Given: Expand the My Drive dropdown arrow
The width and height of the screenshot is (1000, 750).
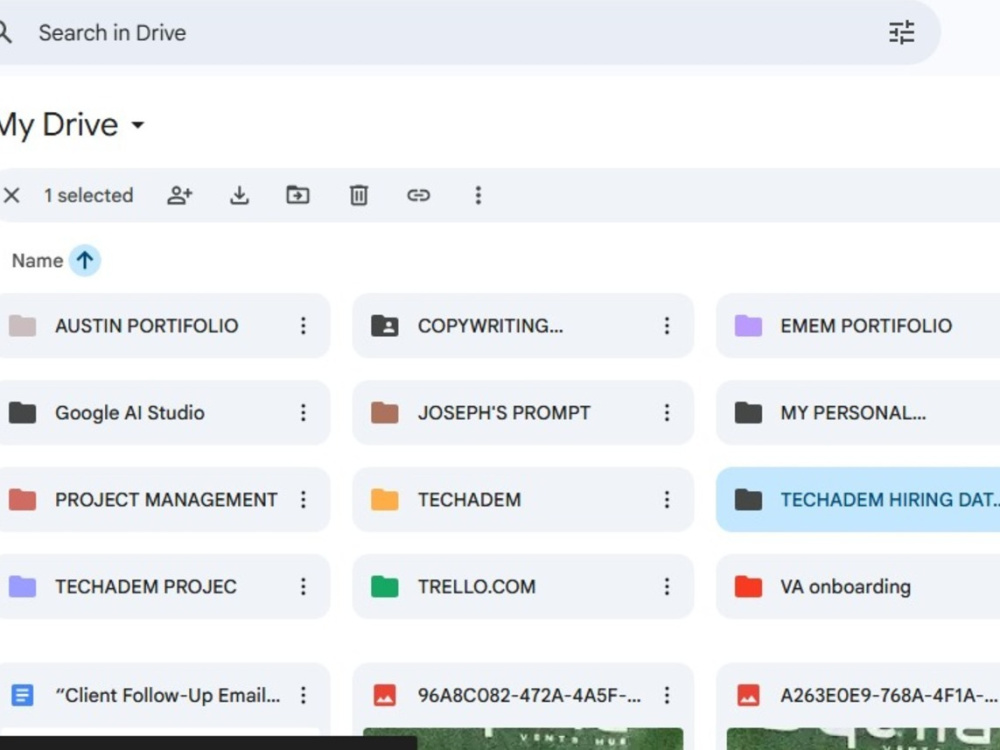Looking at the screenshot, I should pos(138,125).
